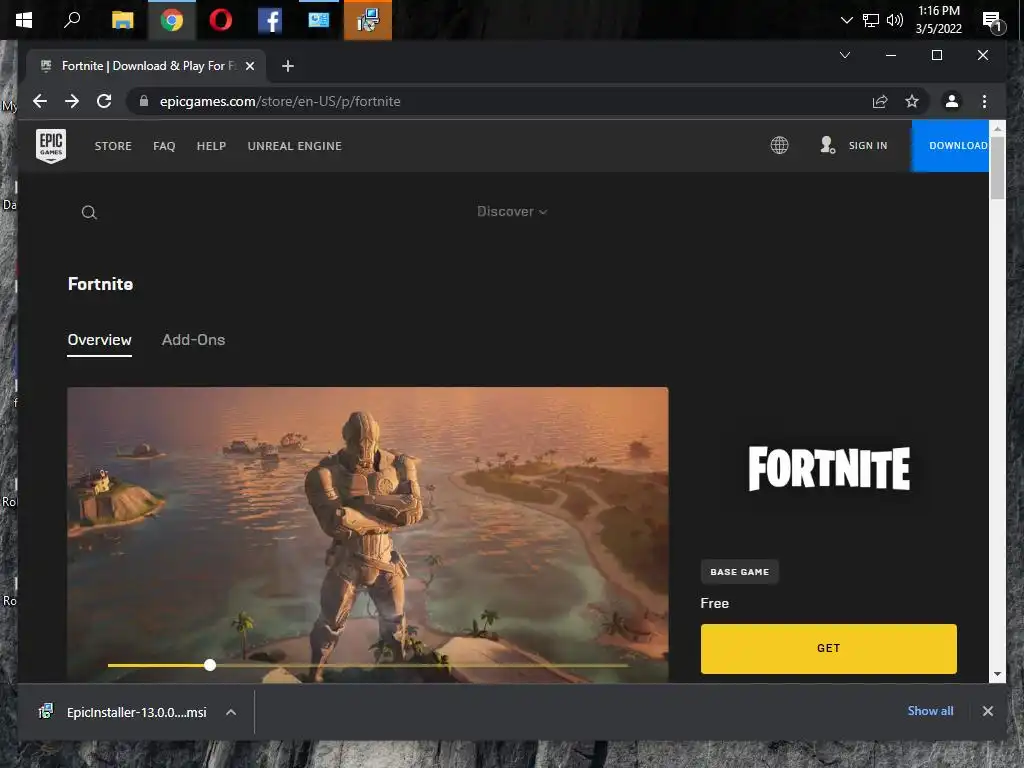This screenshot has height=768, width=1024.
Task: Click the Free price label
Action: [x=714, y=603]
